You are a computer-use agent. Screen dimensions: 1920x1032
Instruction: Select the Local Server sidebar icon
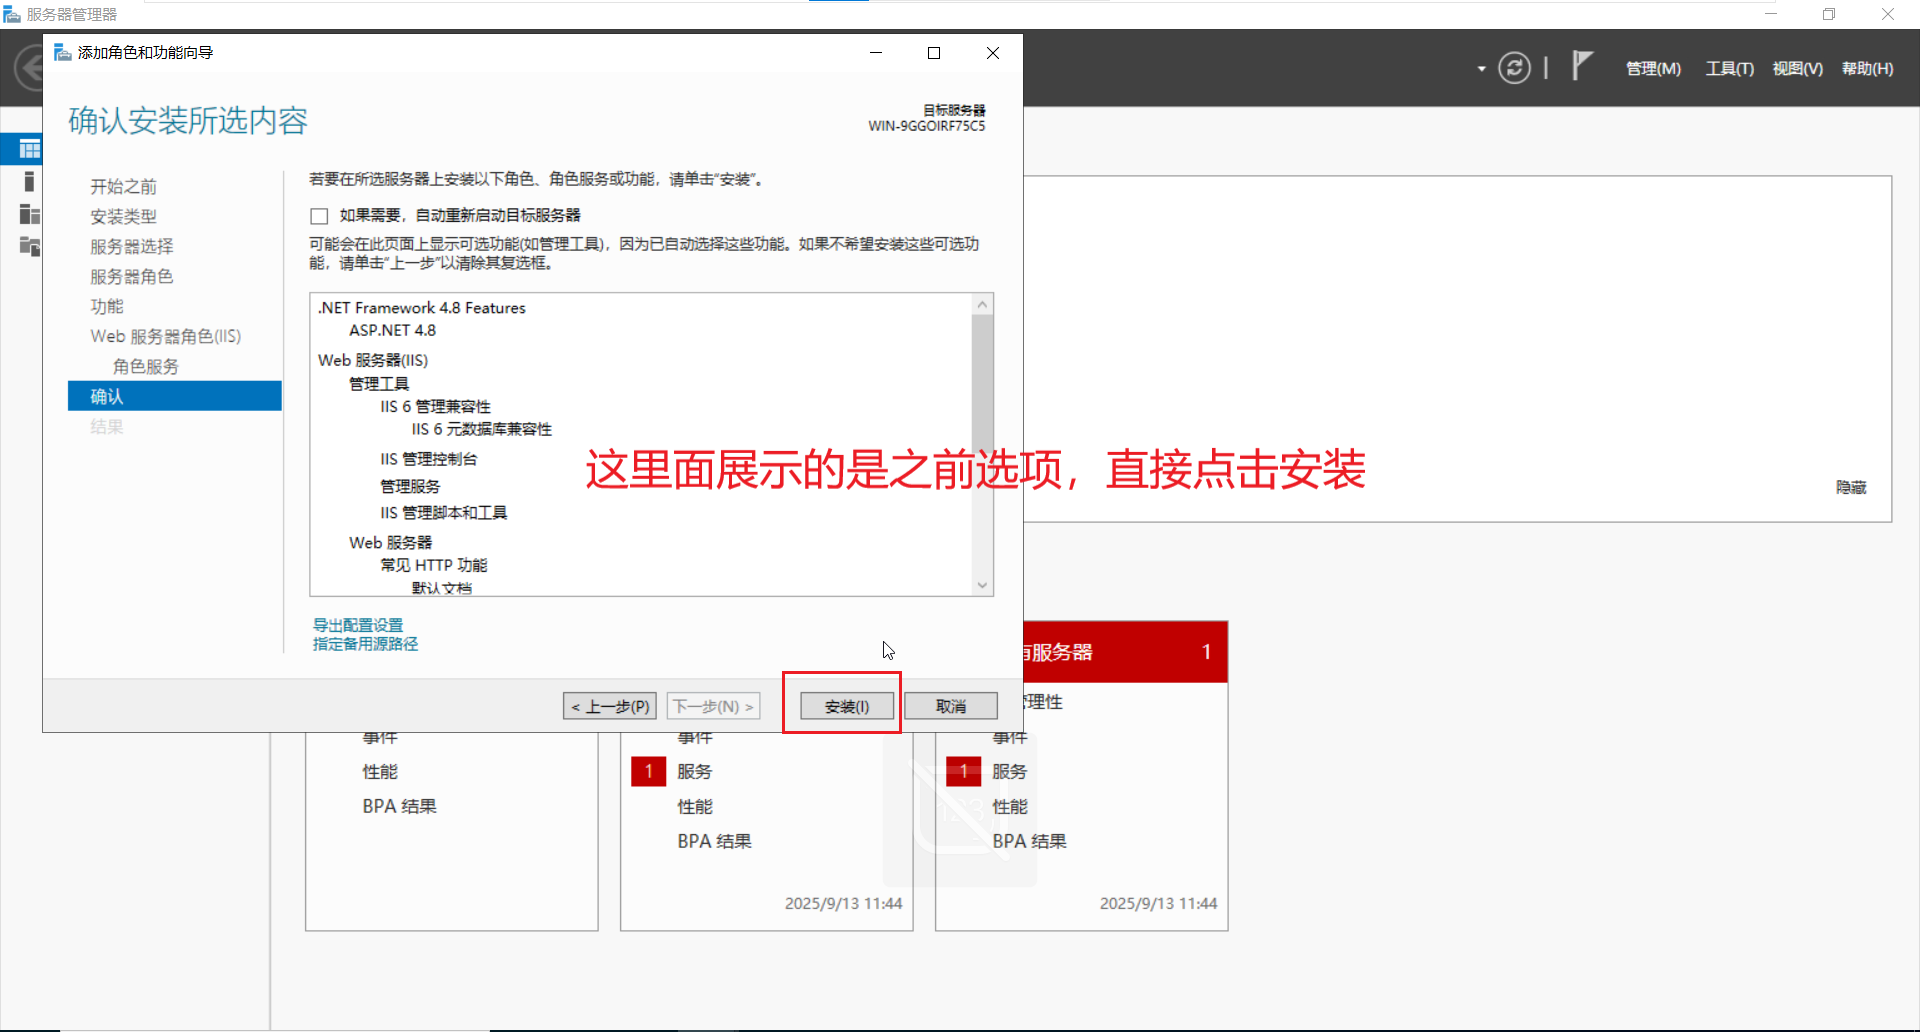28,182
